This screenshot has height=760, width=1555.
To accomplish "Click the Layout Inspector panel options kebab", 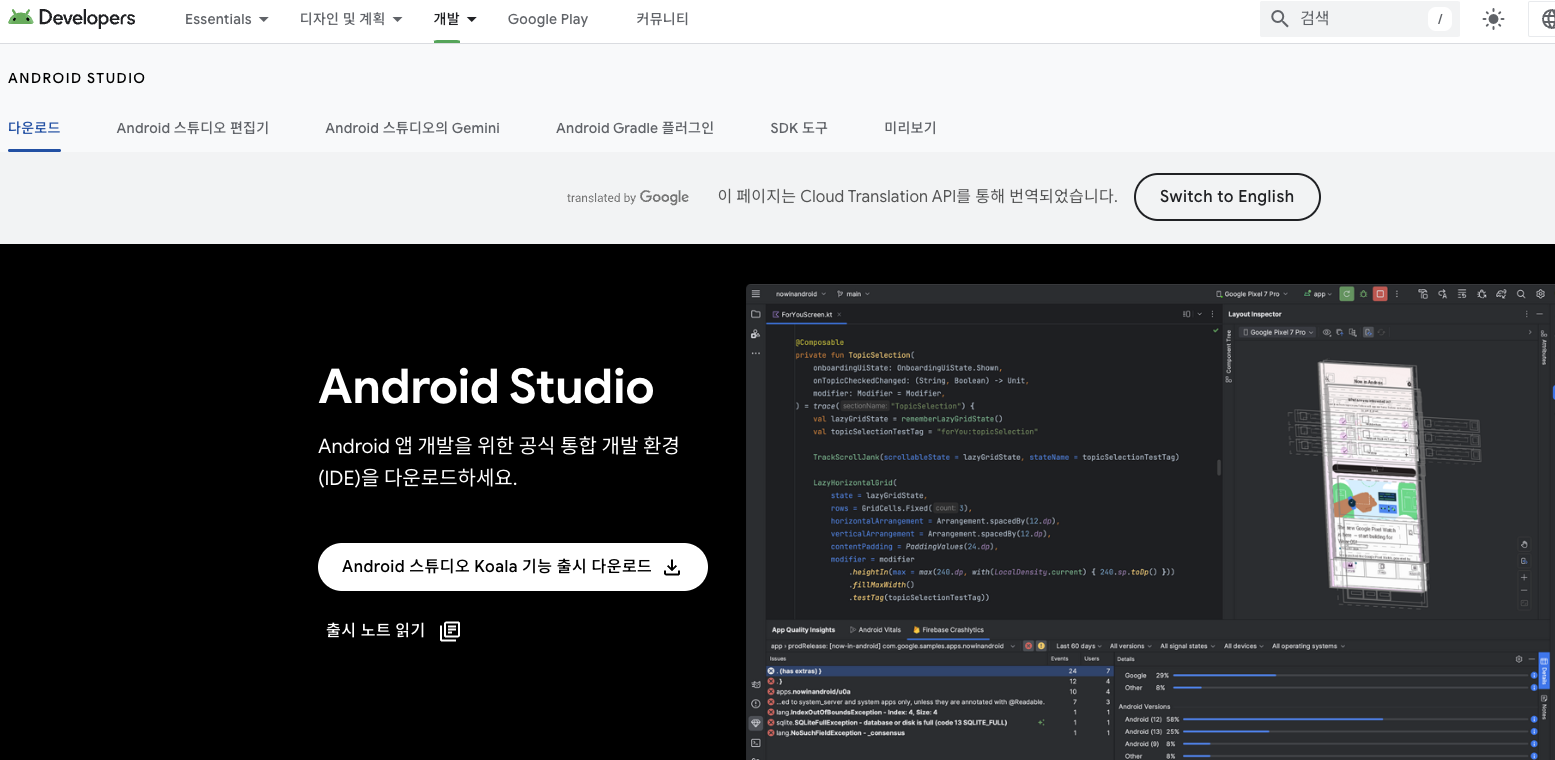I will [x=1526, y=314].
